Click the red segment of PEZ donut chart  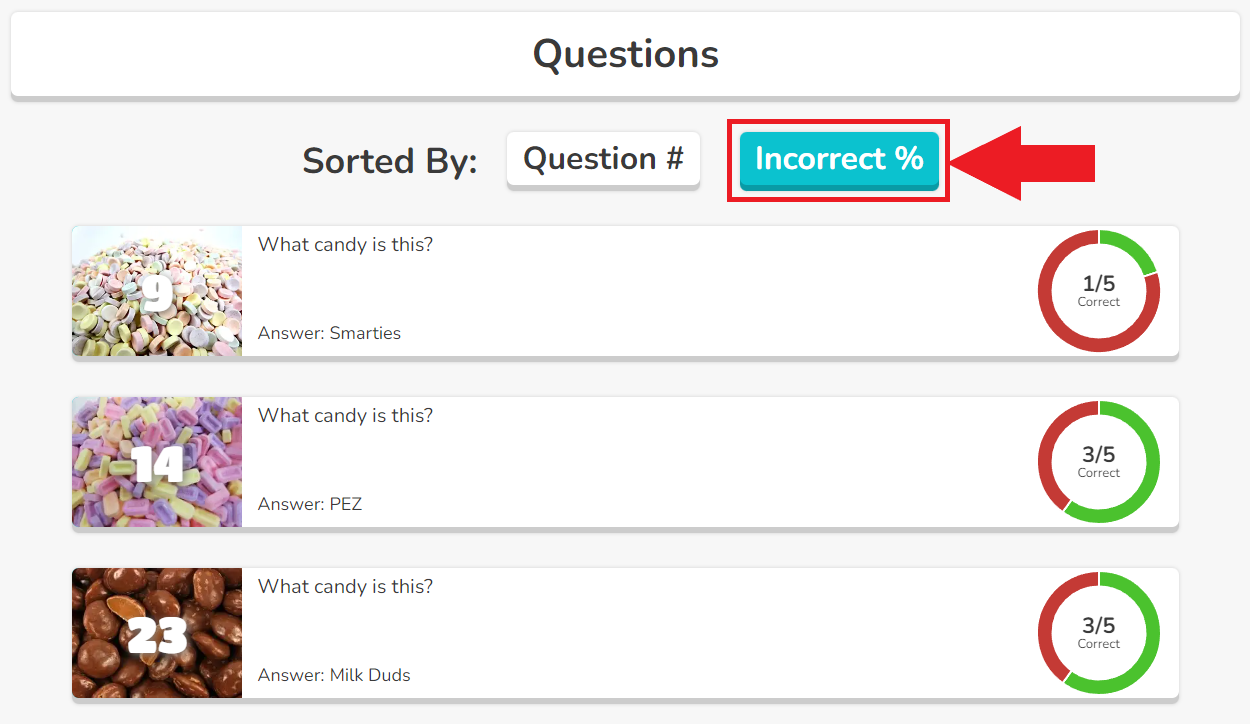coord(1049,445)
